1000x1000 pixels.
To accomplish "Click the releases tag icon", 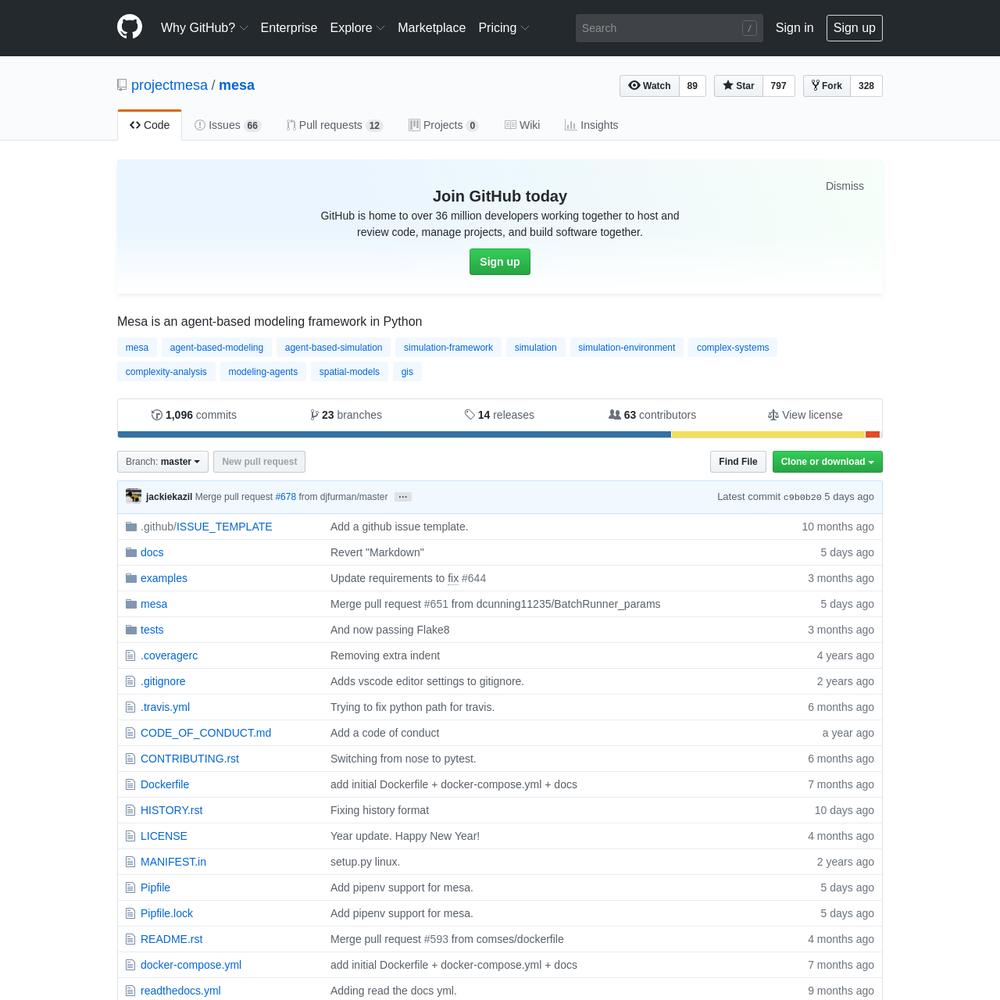I will [x=469, y=415].
